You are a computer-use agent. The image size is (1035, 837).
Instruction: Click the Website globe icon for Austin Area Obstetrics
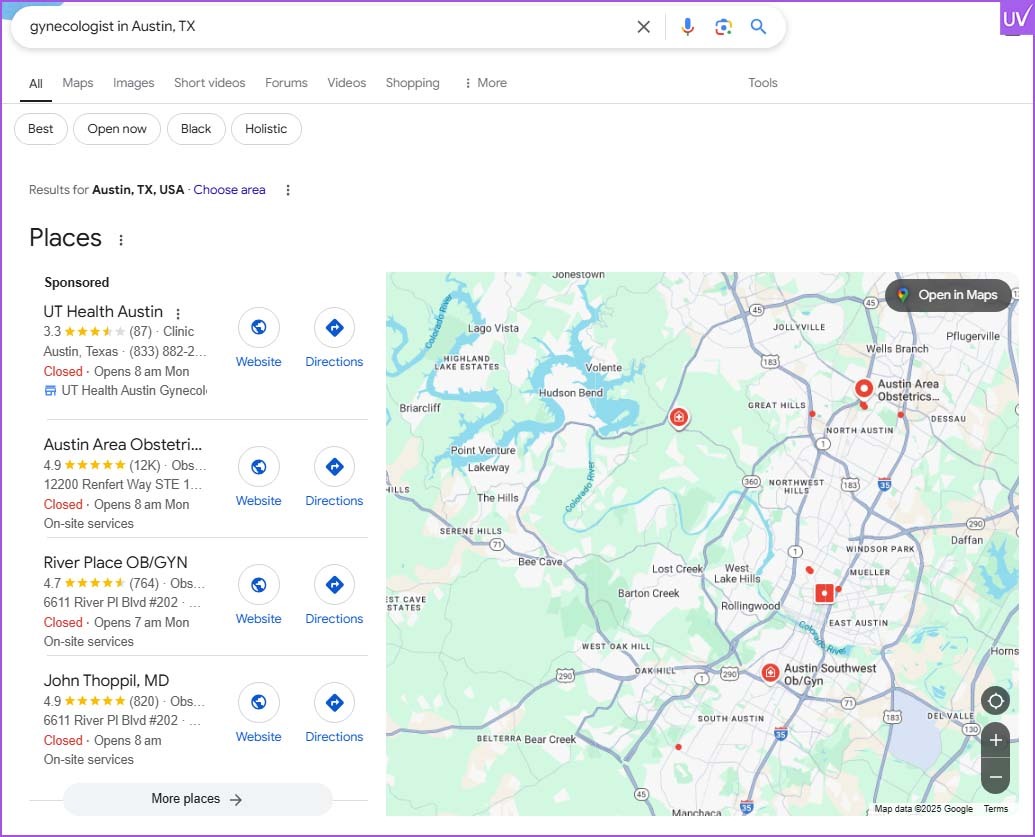[259, 467]
